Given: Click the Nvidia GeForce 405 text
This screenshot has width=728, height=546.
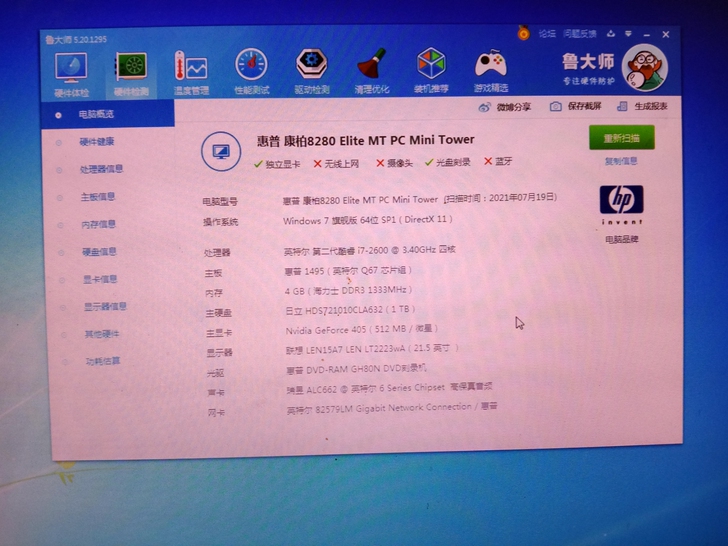Looking at the screenshot, I should coord(362,330).
